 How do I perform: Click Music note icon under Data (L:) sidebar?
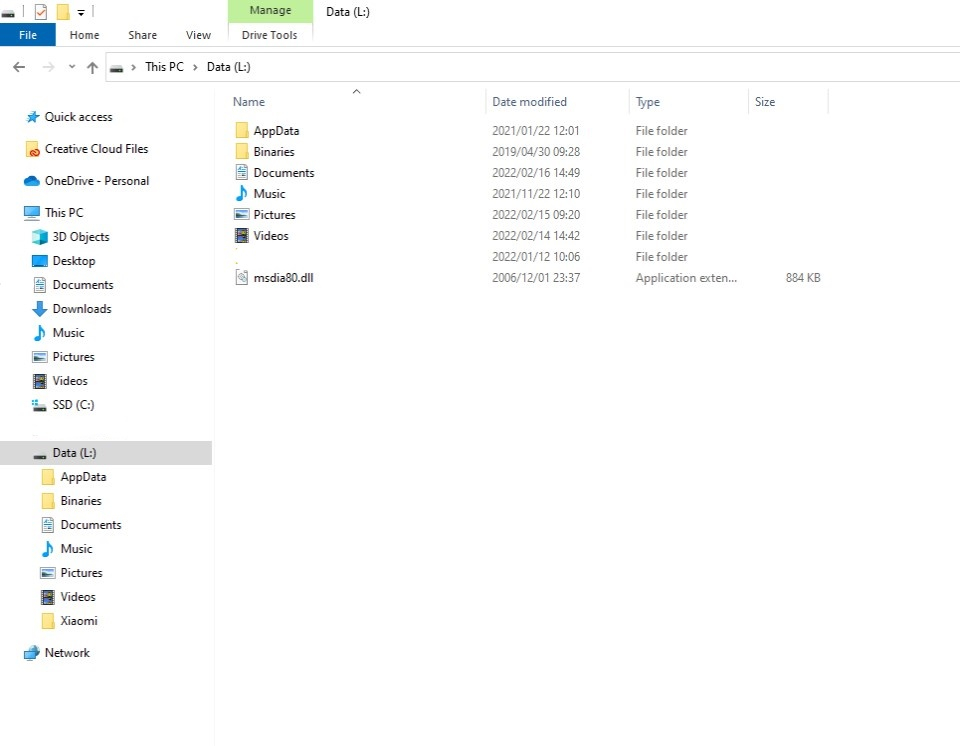pyautogui.click(x=48, y=549)
